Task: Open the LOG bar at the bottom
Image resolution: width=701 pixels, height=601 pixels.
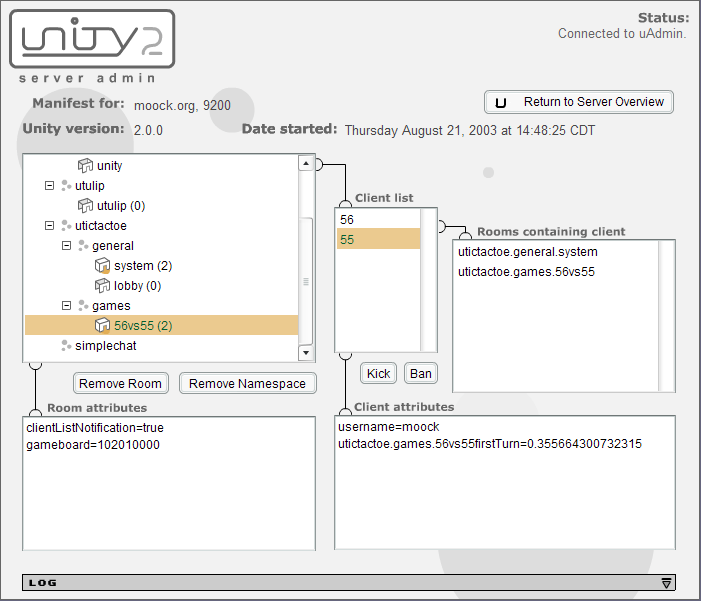Action: pos(349,583)
